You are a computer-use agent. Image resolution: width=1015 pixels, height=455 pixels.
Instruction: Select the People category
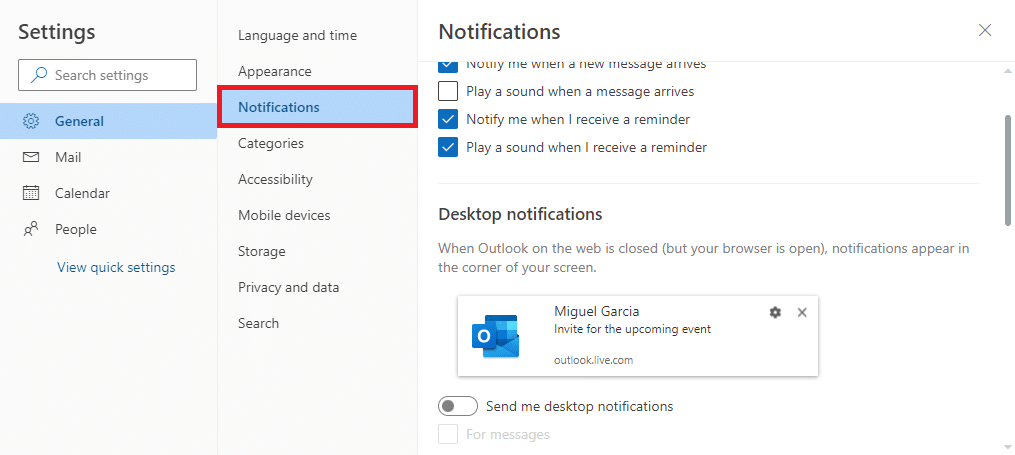coord(108,229)
